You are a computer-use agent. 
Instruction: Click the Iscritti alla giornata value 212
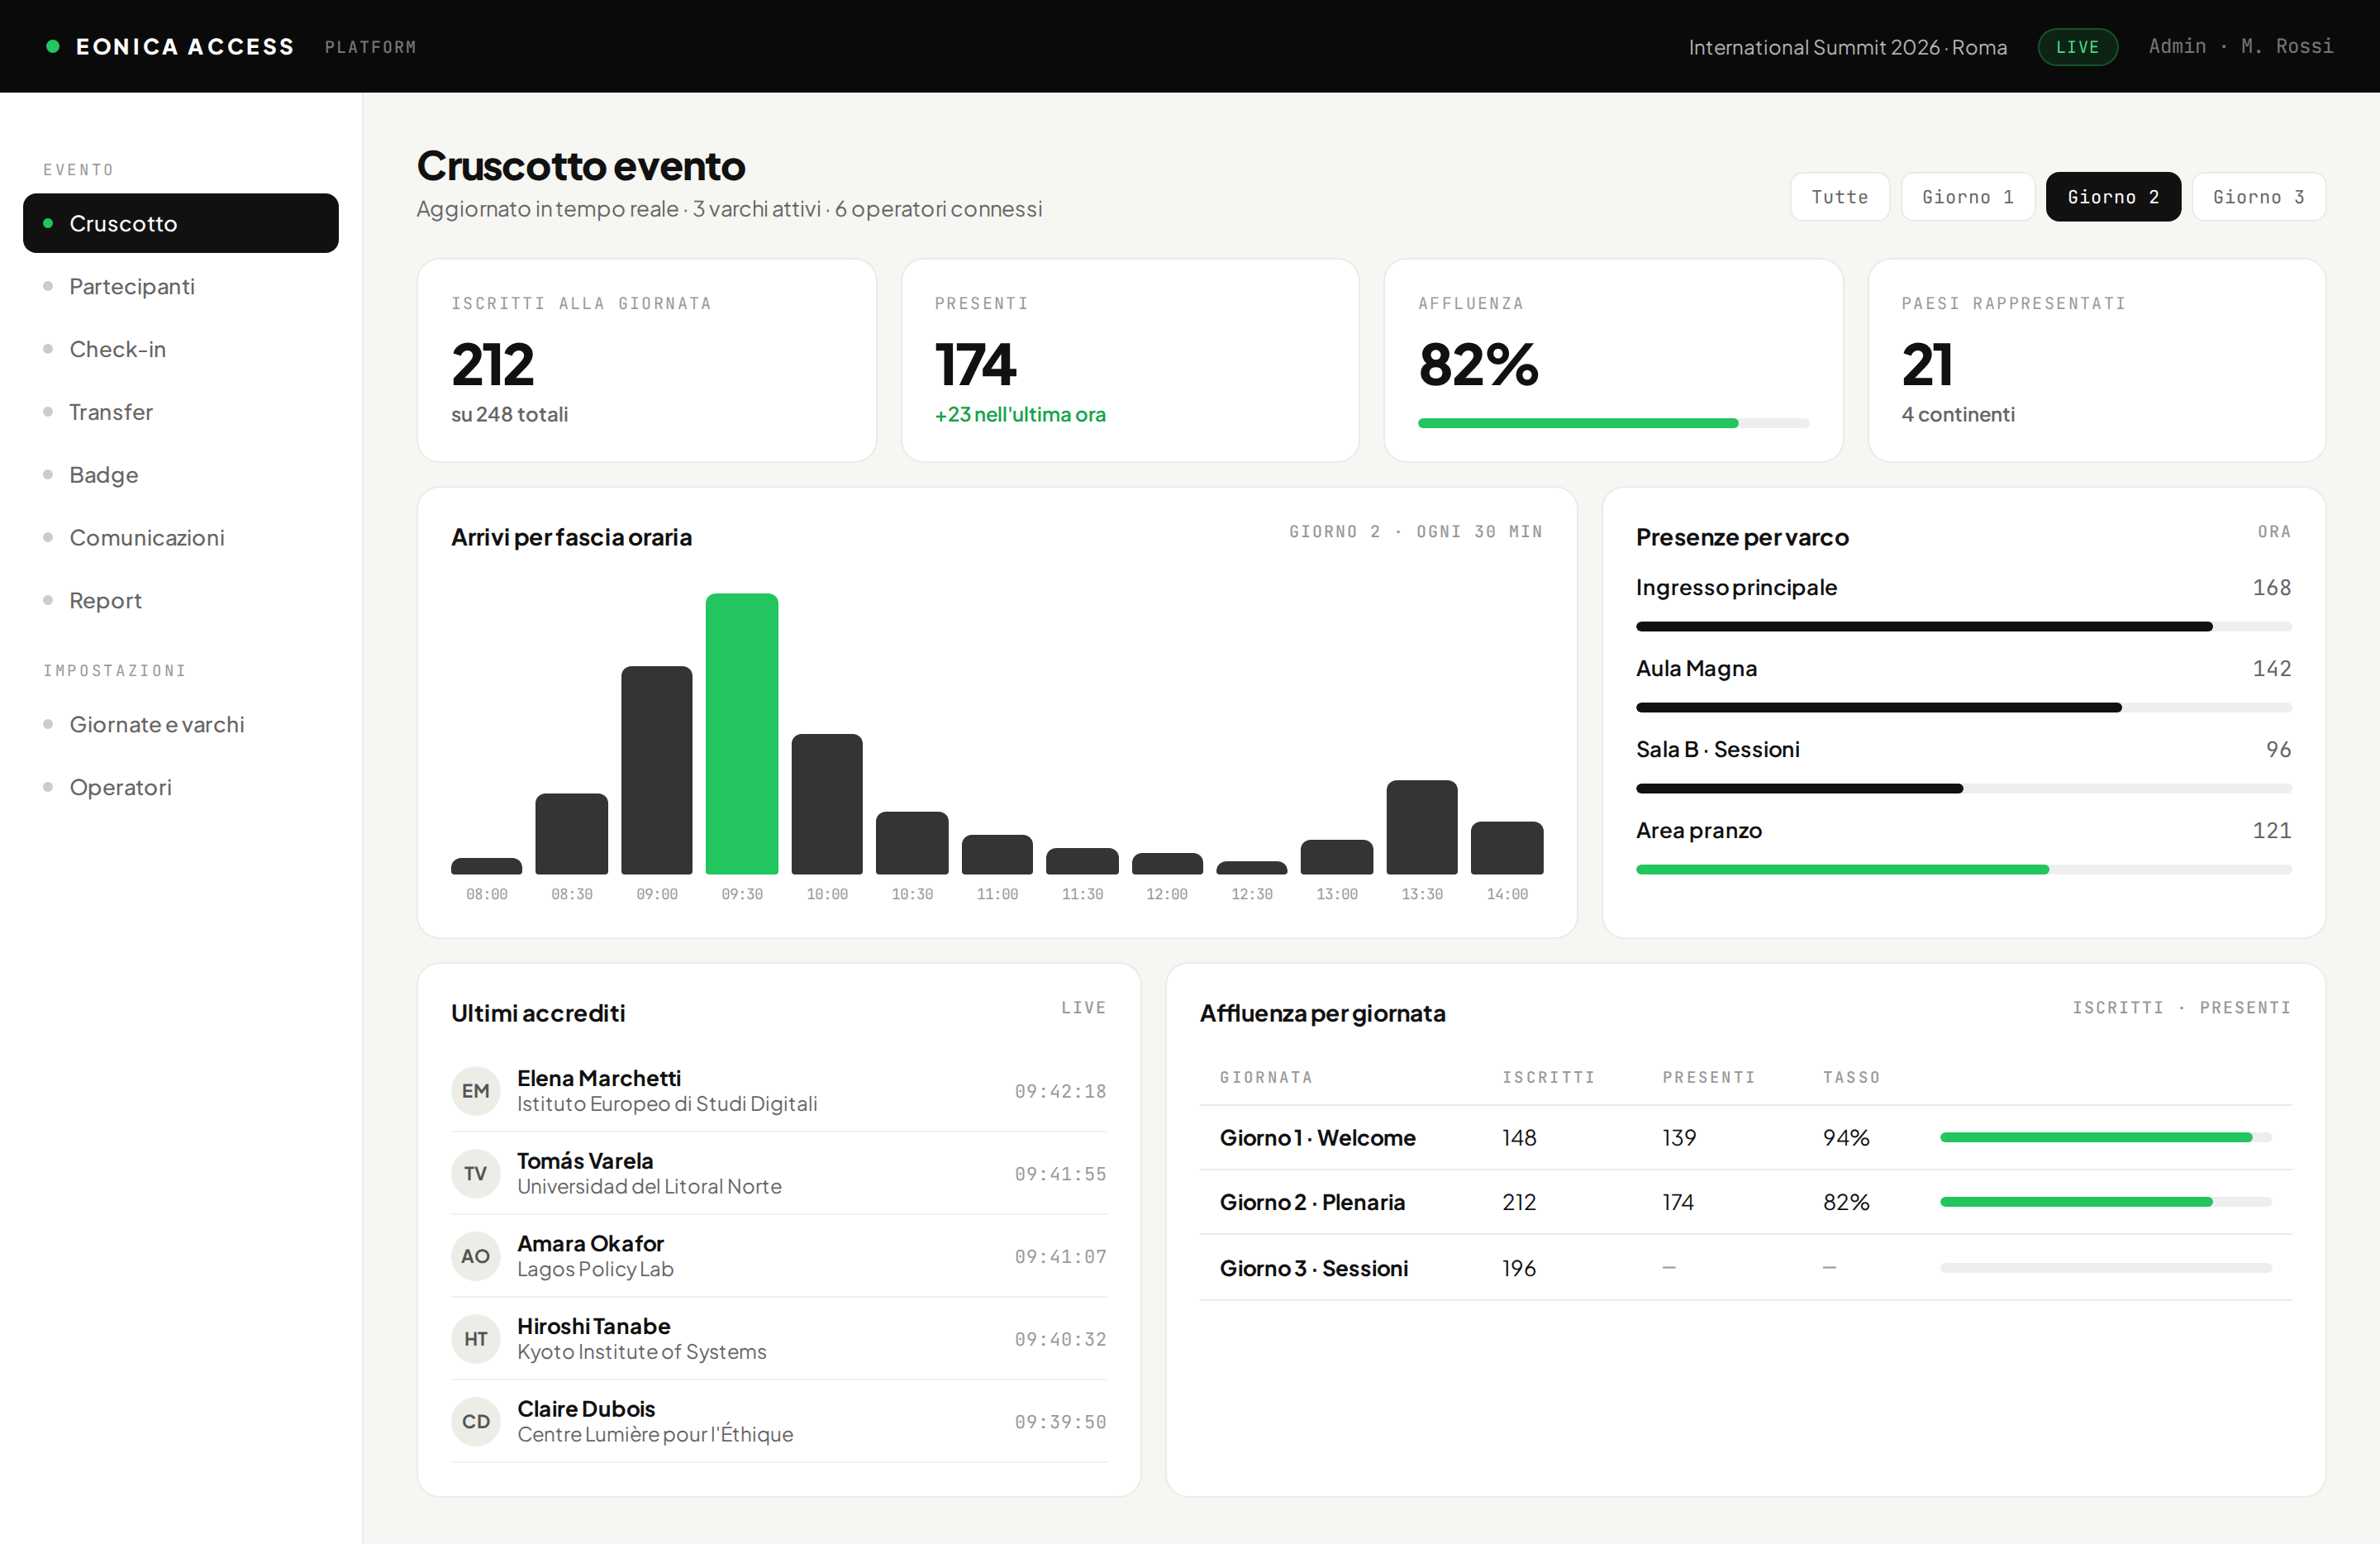click(x=493, y=364)
